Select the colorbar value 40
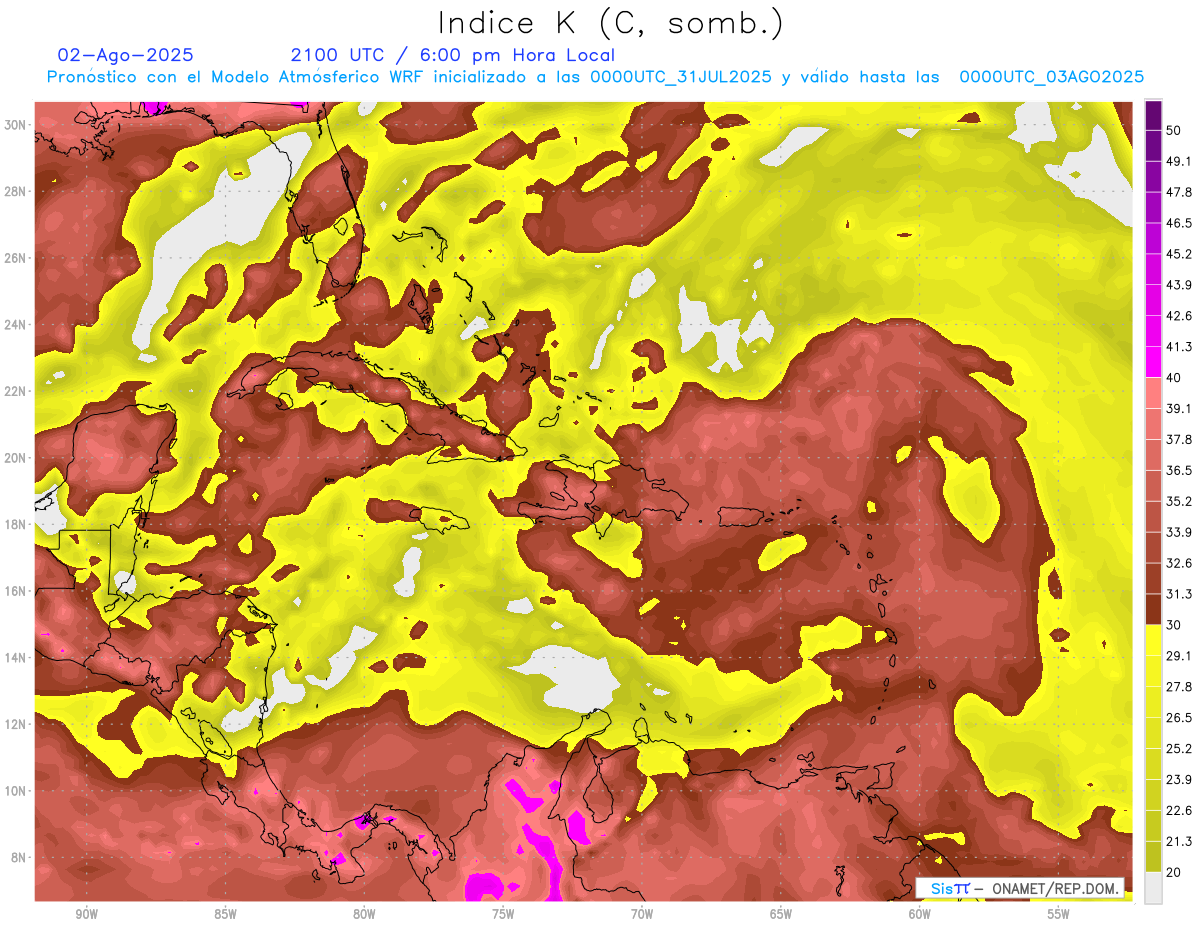Image resolution: width=1200 pixels, height=927 pixels. [x=1175, y=378]
